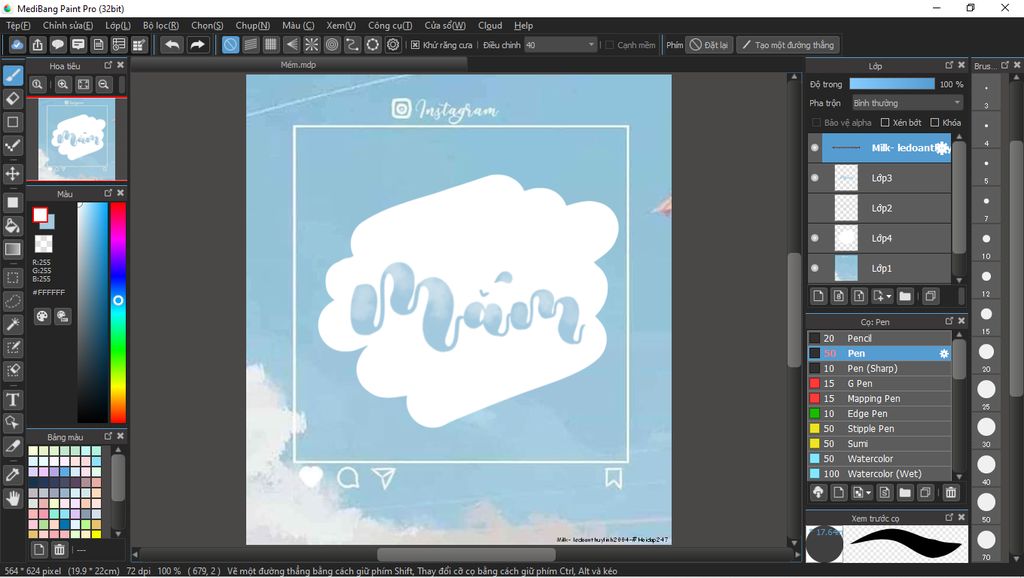
Task: Undock the Lớp layer panel
Action: (x=949, y=65)
